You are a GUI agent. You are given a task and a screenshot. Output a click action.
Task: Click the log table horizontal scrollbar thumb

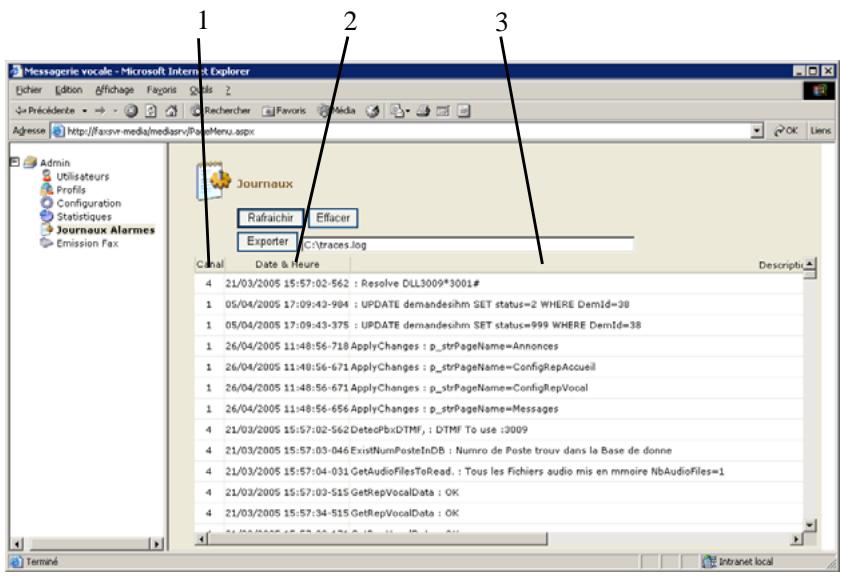coord(377,538)
